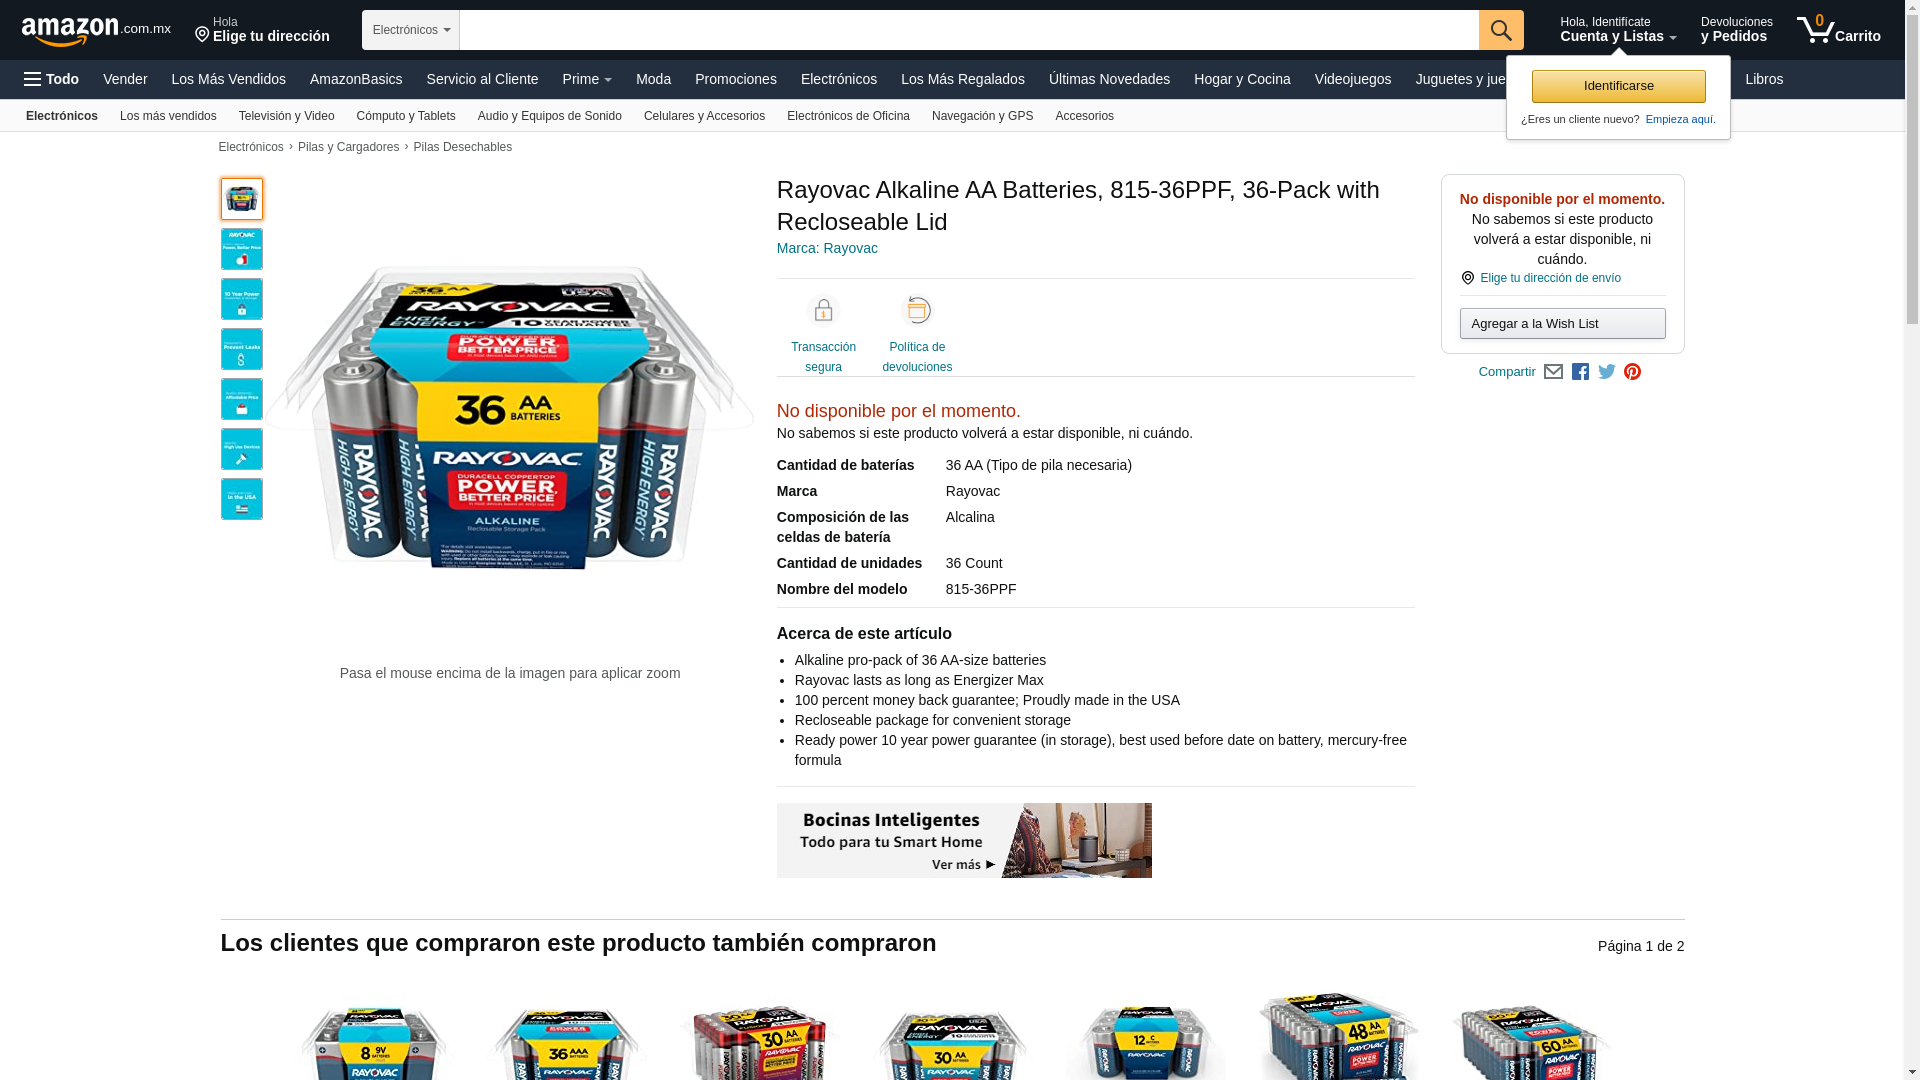The image size is (1920, 1080).
Task: Share on Twitter icon
Action: (1607, 372)
